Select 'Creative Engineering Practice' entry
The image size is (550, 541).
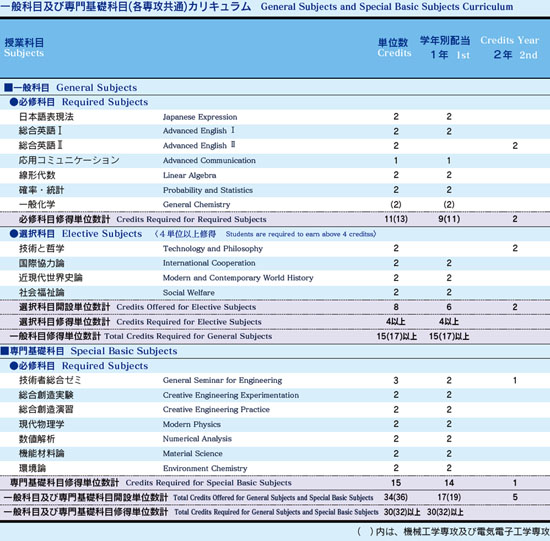(216, 409)
